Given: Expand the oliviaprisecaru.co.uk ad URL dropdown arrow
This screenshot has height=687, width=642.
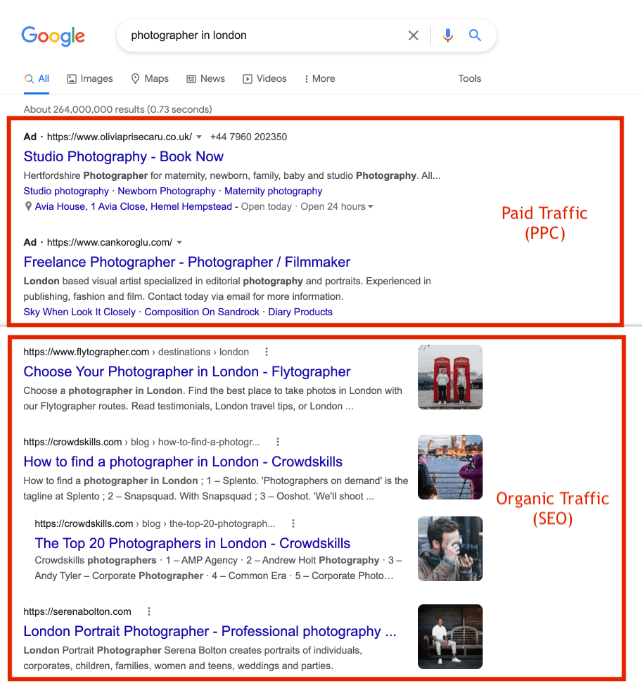Looking at the screenshot, I should (x=199, y=137).
